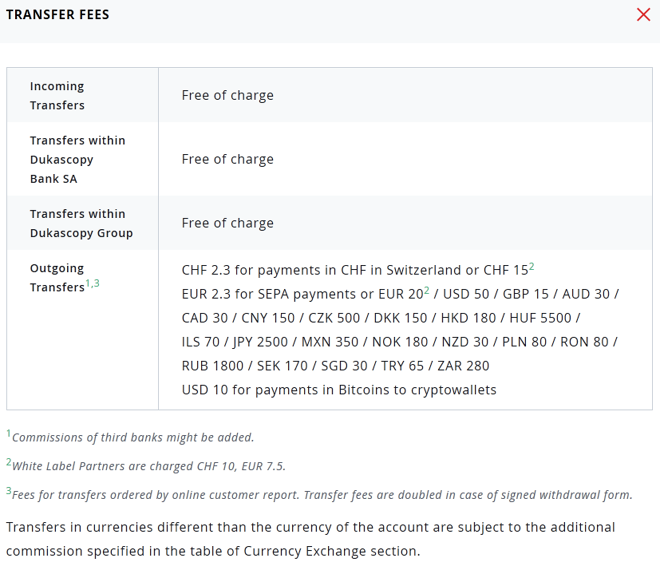Click the third banks commissions footnote
Viewport: 660px width, 566px height.
click(x=130, y=437)
